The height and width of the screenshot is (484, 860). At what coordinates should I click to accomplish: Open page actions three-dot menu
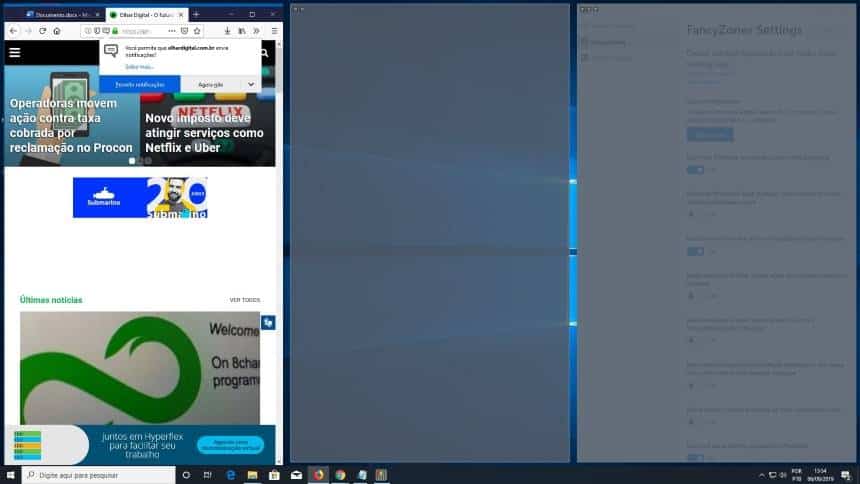172,31
